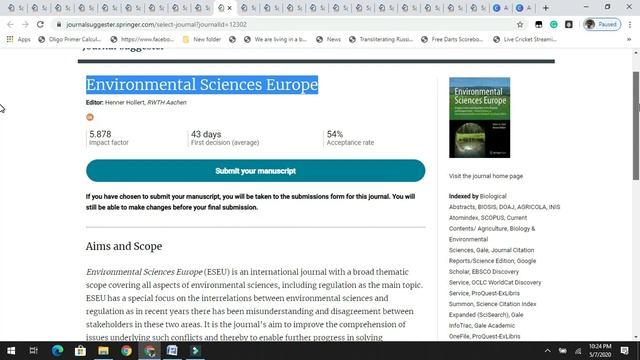640x360 pixels.
Task: Open Oligo Primer Calcul... bookmark
Action: click(70, 39)
